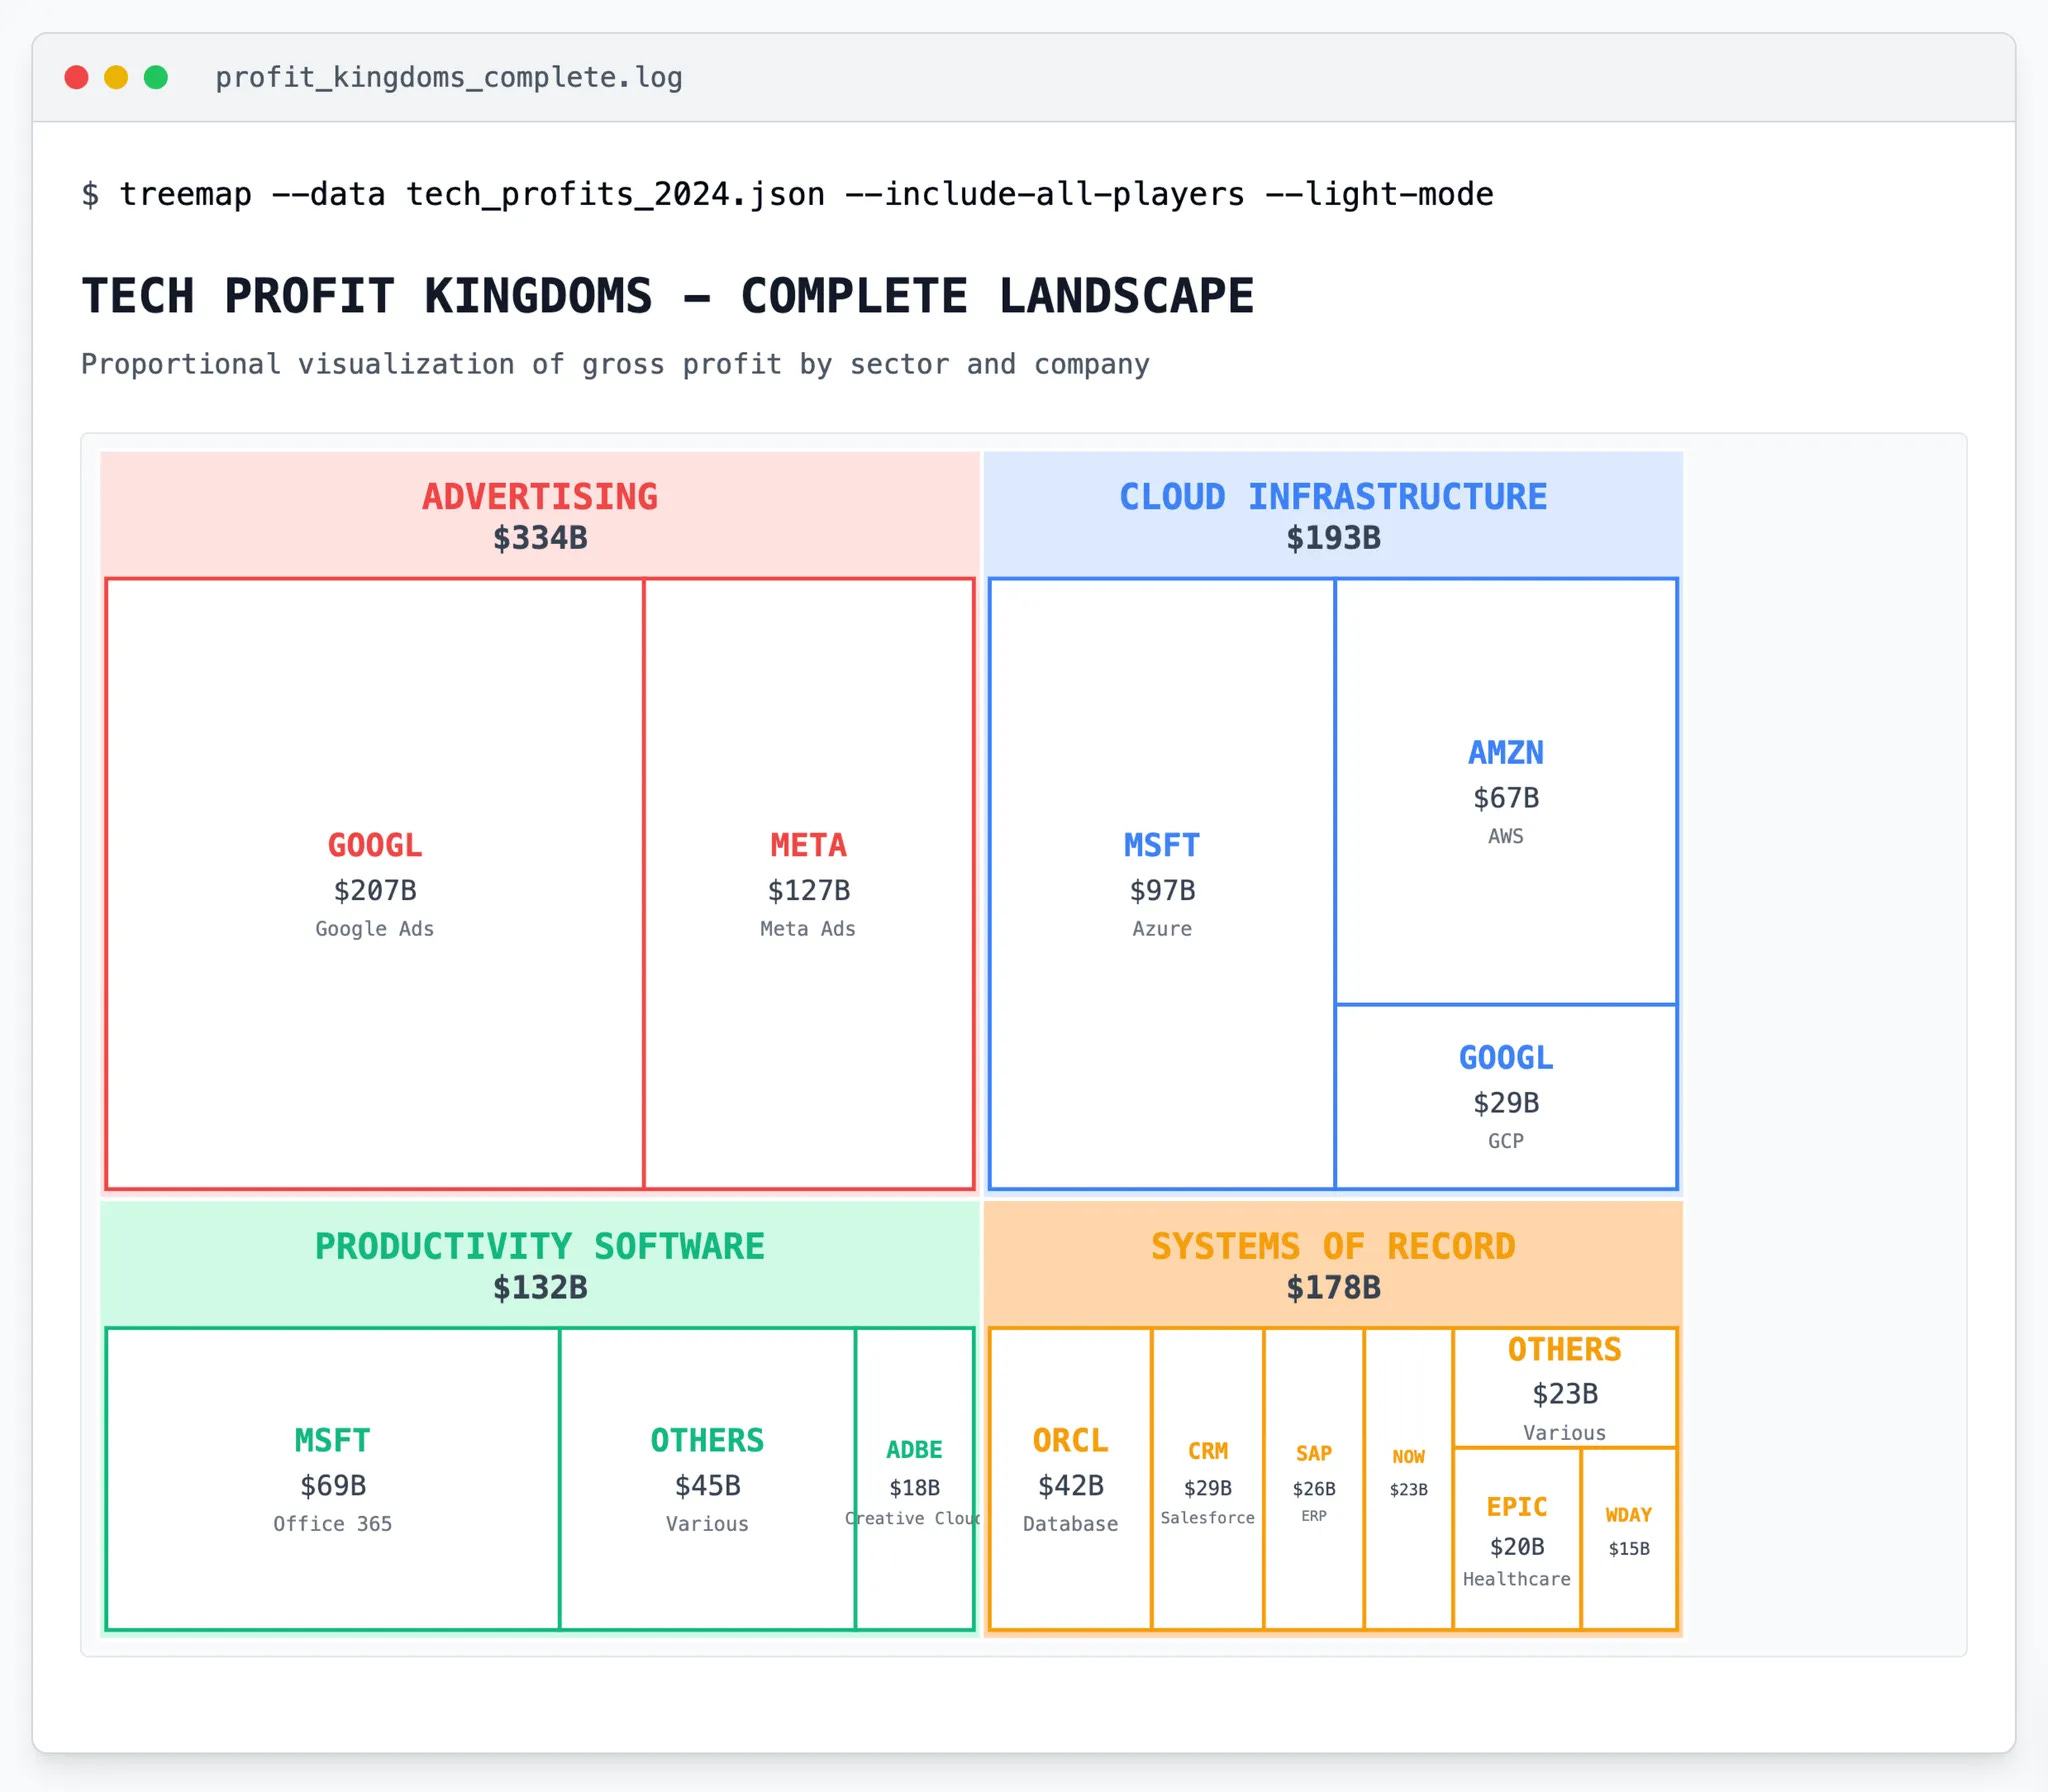Click the green maximize window dot
Screen dimensions: 2048x1792
(x=156, y=77)
